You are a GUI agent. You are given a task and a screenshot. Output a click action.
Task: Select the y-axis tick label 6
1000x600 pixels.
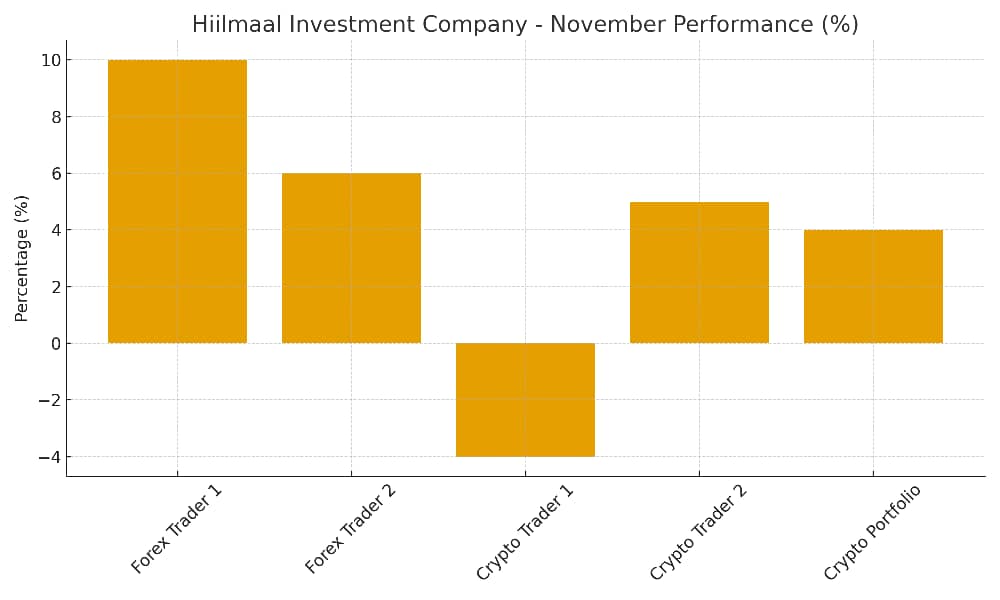[55, 173]
